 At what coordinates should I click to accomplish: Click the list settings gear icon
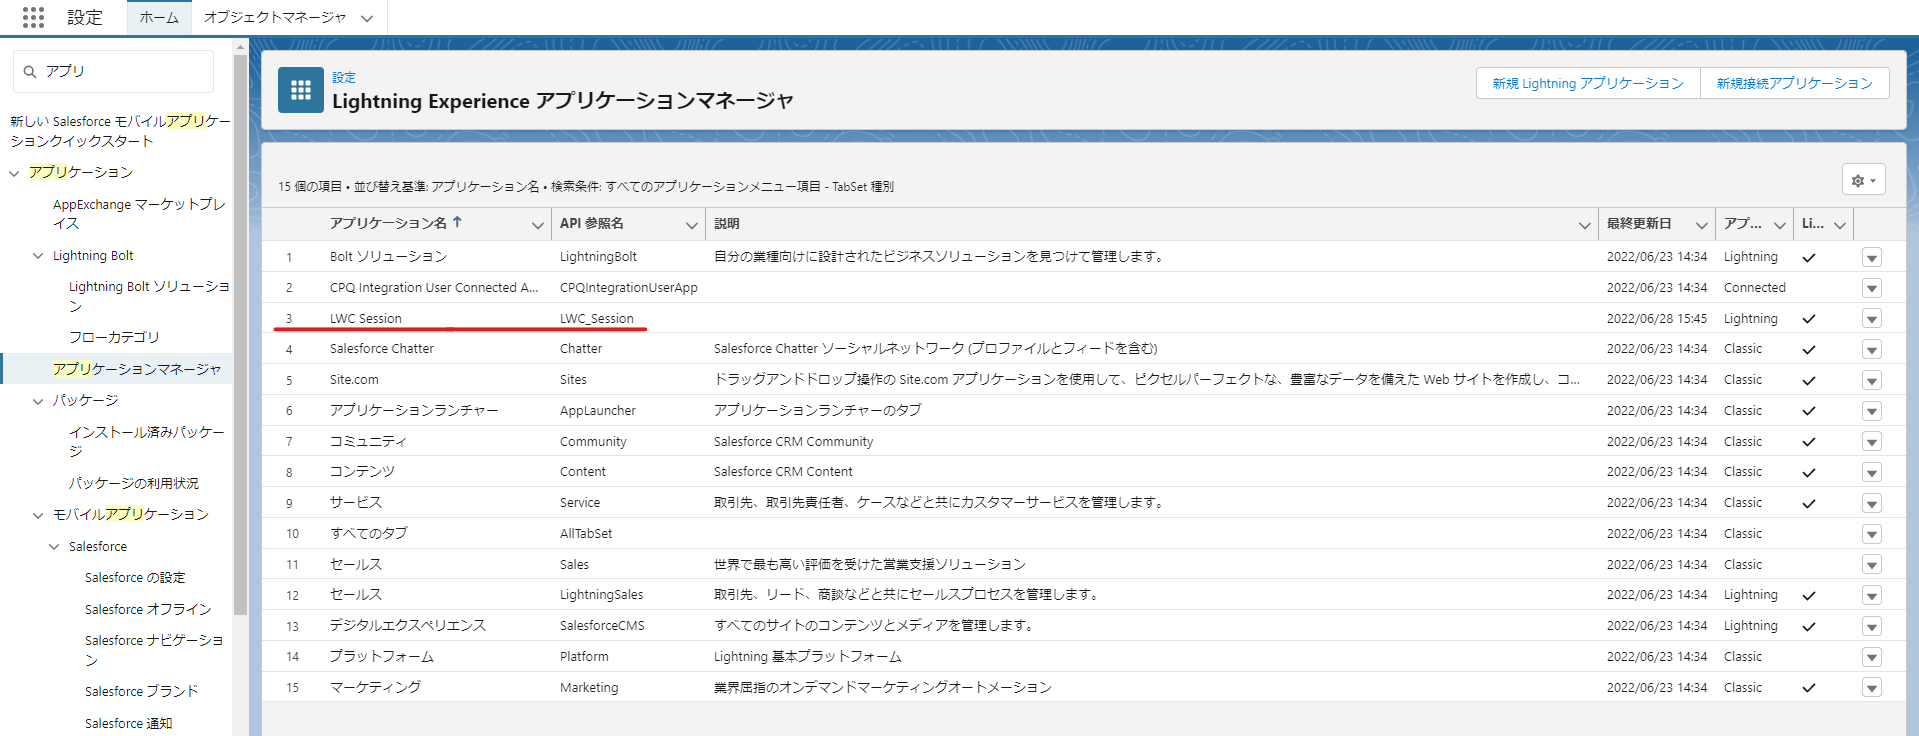click(1863, 180)
